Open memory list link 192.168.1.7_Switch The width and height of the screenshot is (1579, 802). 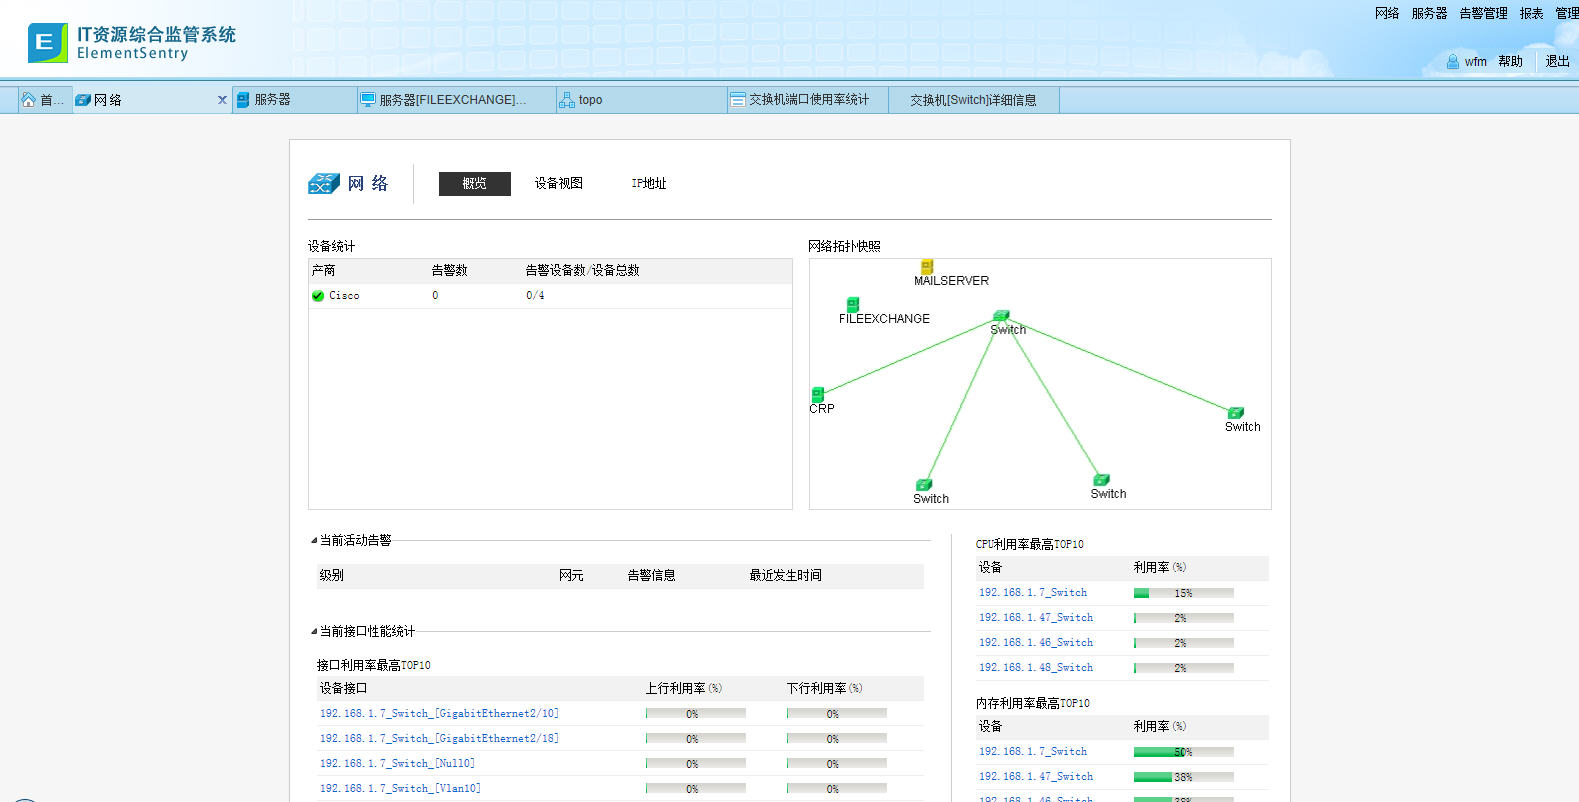tap(1033, 752)
